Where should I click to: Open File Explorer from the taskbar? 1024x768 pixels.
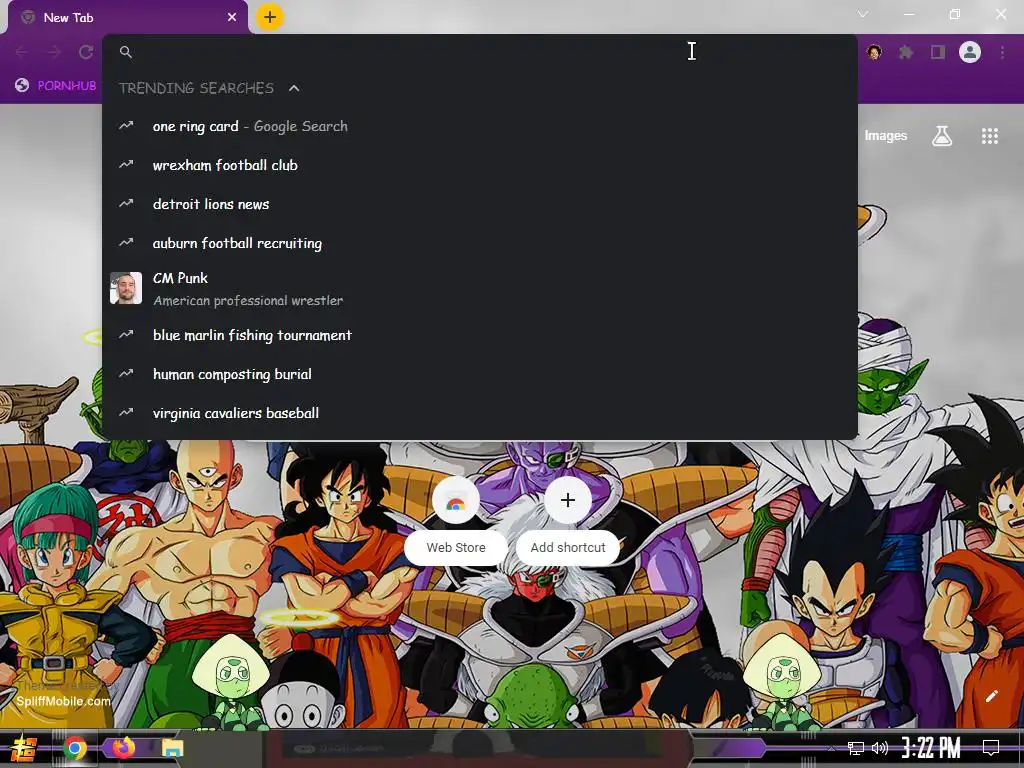172,748
